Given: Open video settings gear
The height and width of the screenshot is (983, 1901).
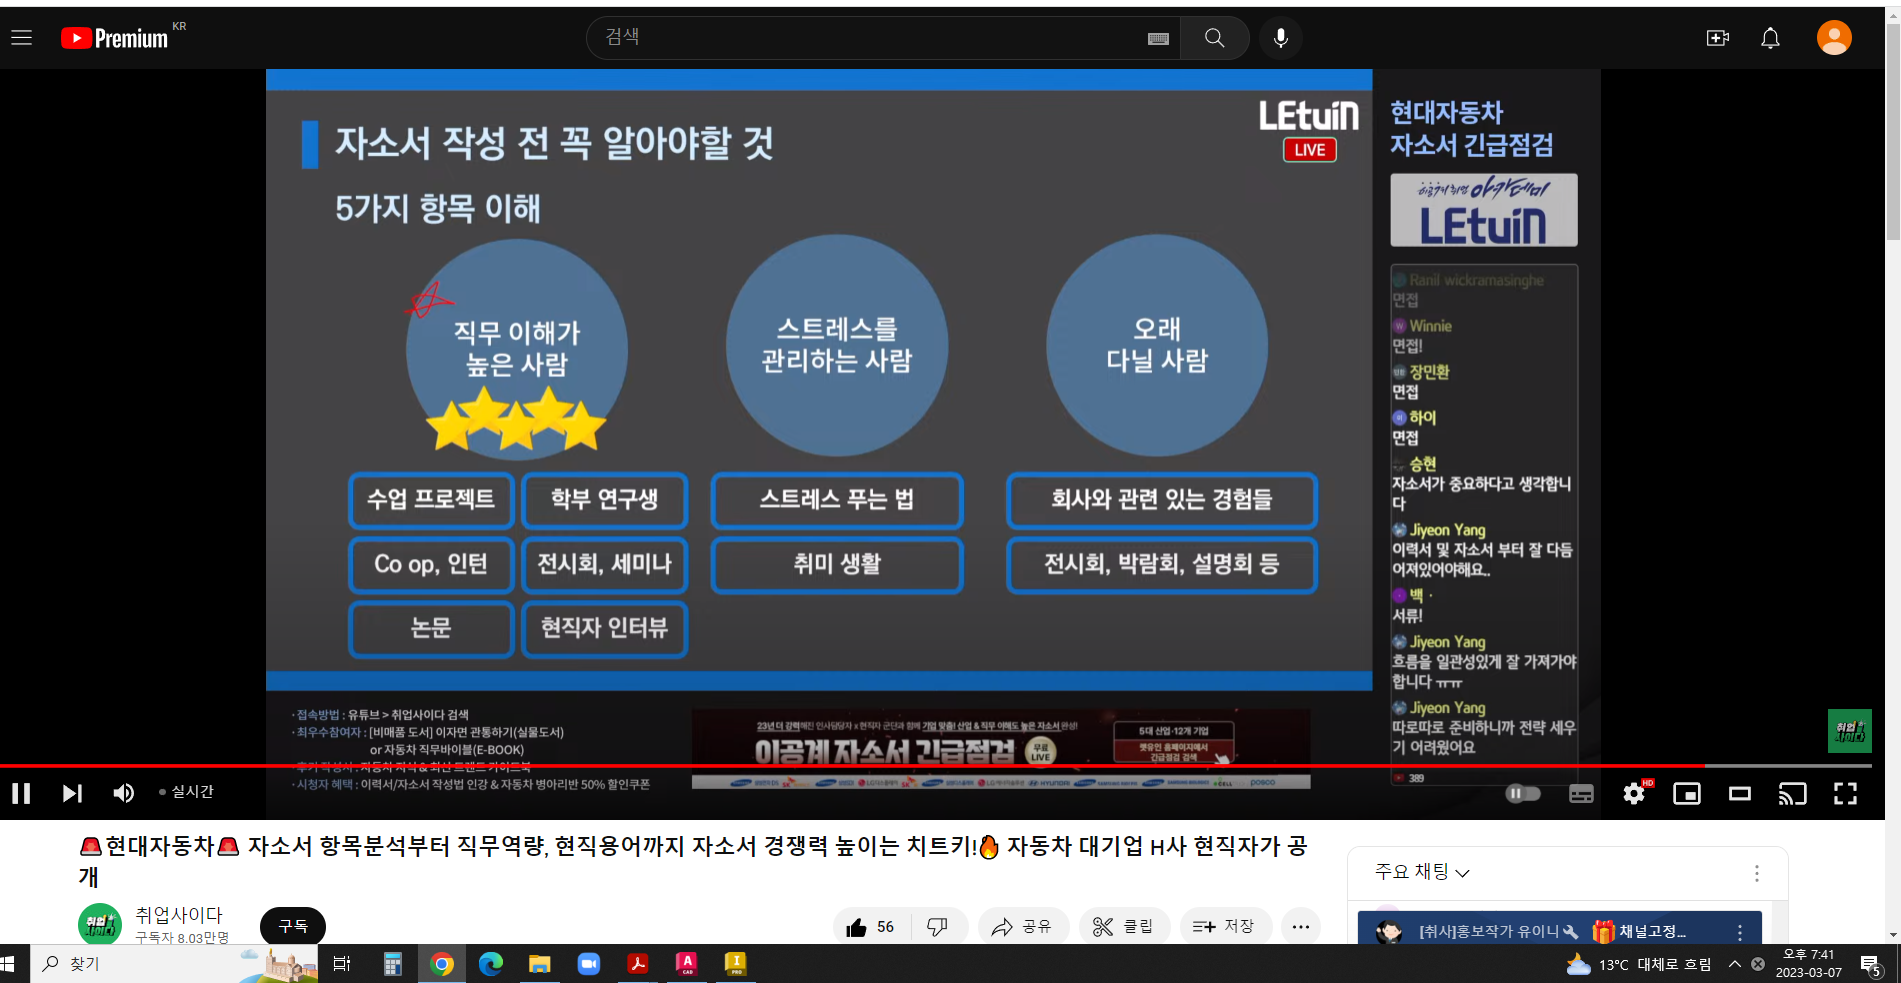Looking at the screenshot, I should [x=1634, y=793].
